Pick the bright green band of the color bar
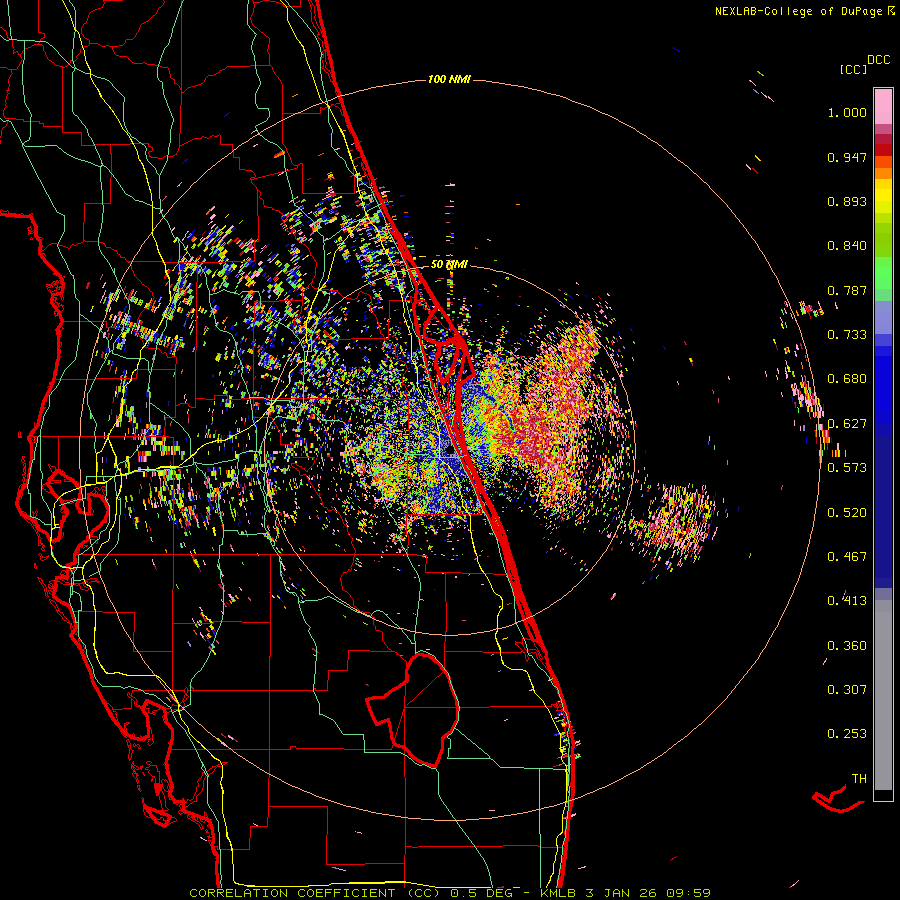The width and height of the screenshot is (900, 900). click(883, 273)
